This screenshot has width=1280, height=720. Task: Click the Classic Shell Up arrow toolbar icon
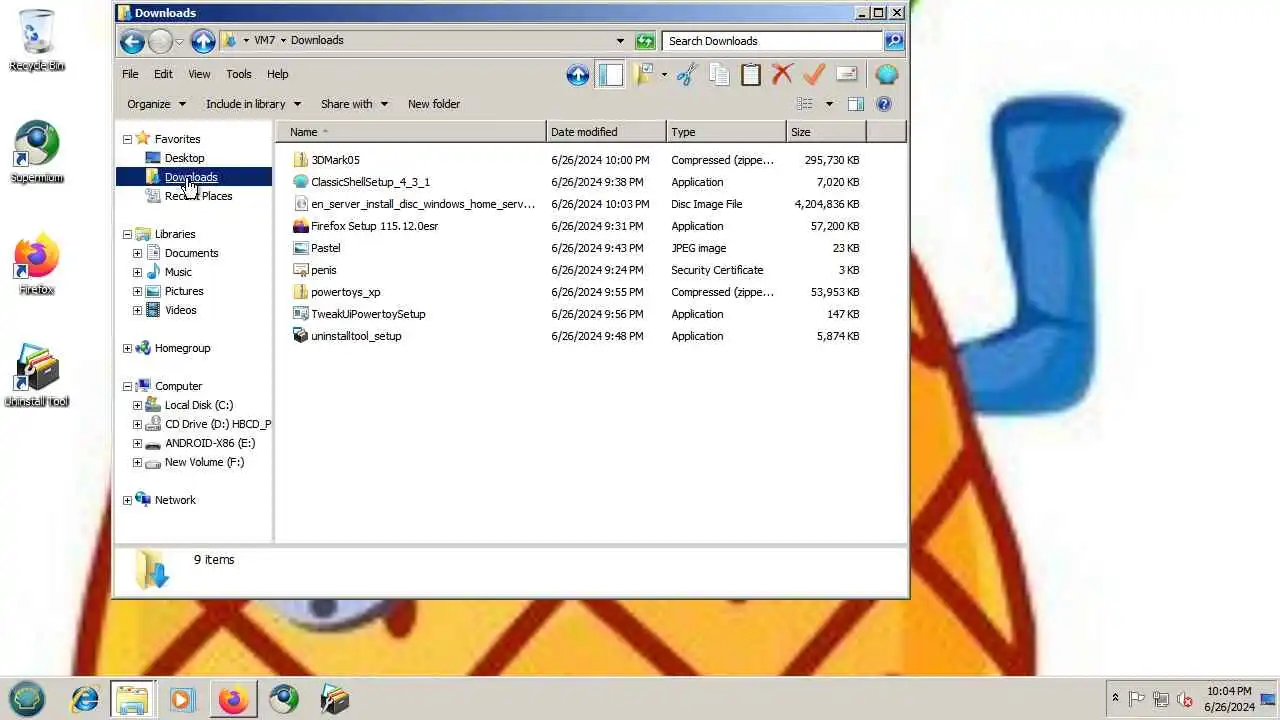pos(578,75)
